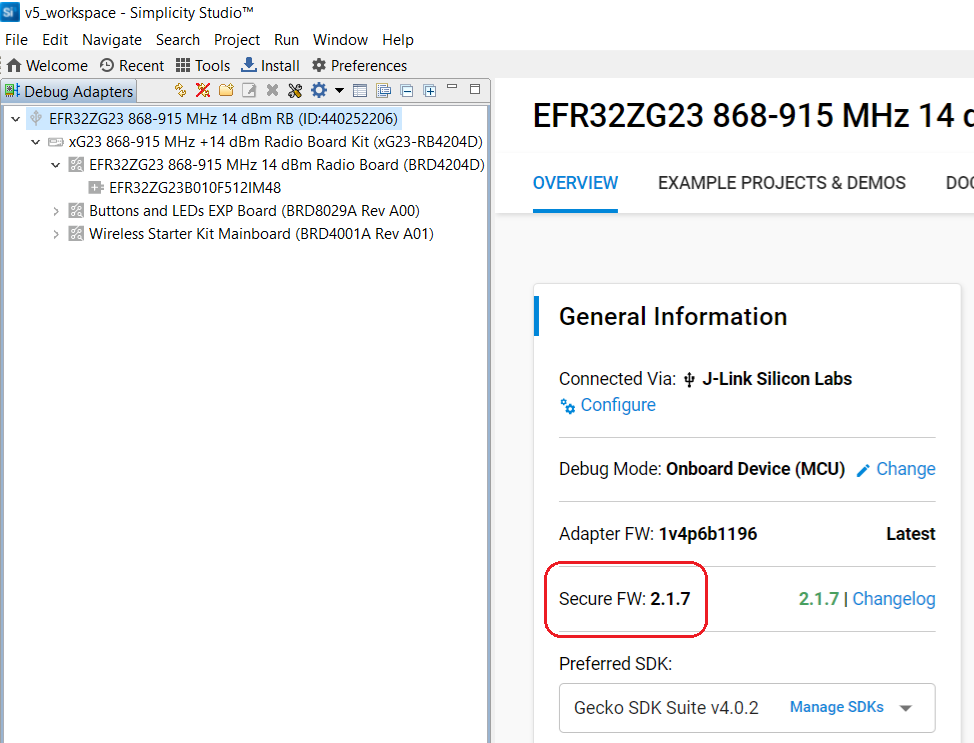Viewport: 974px width, 743px height.
Task: Open the Preferred SDK dropdown
Action: (905, 708)
